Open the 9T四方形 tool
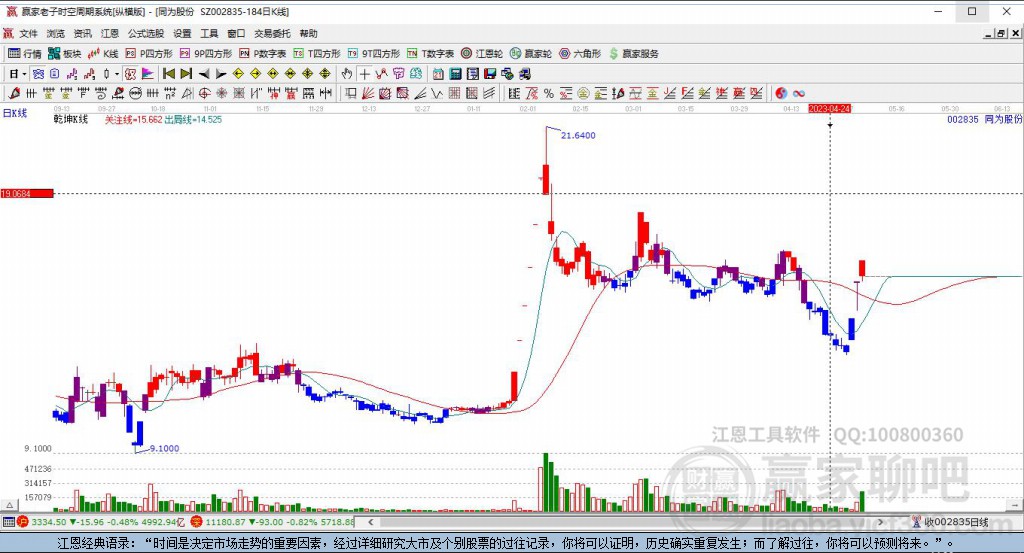Viewport: 1024px width, 553px height. (374, 54)
